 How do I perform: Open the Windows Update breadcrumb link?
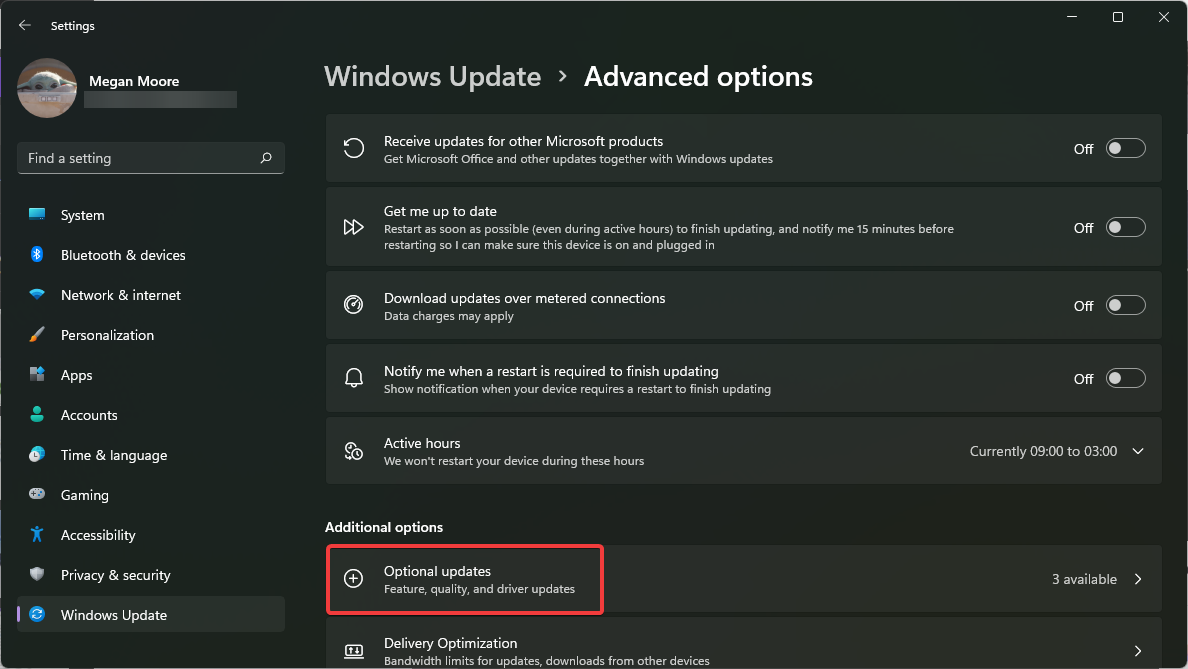tap(432, 76)
